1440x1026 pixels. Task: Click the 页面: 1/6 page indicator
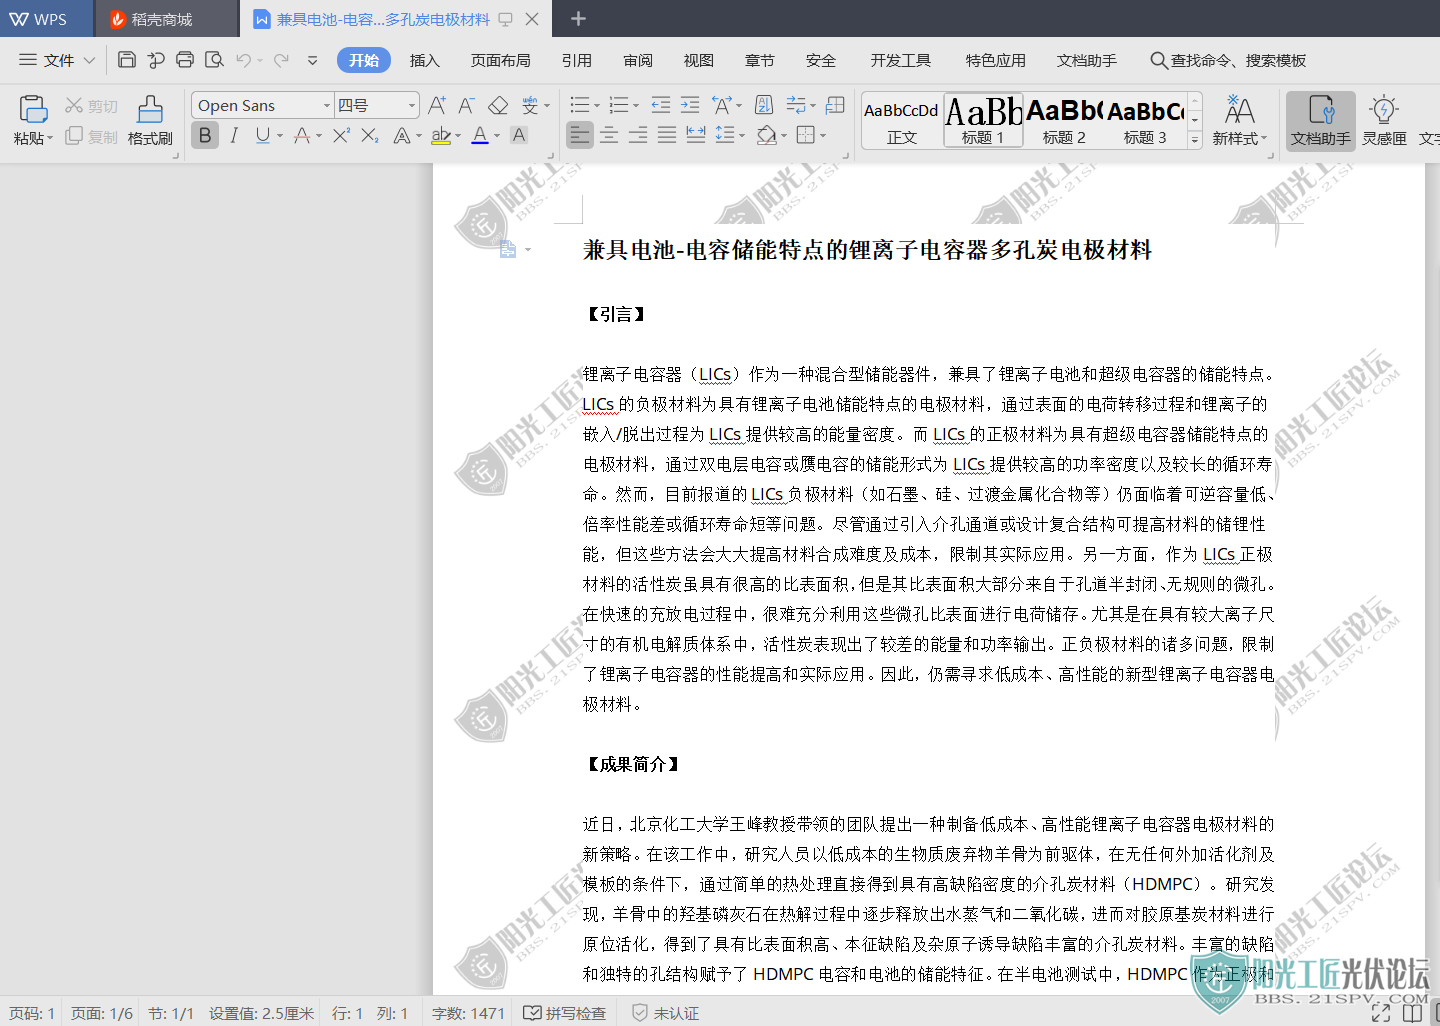[x=102, y=1013]
